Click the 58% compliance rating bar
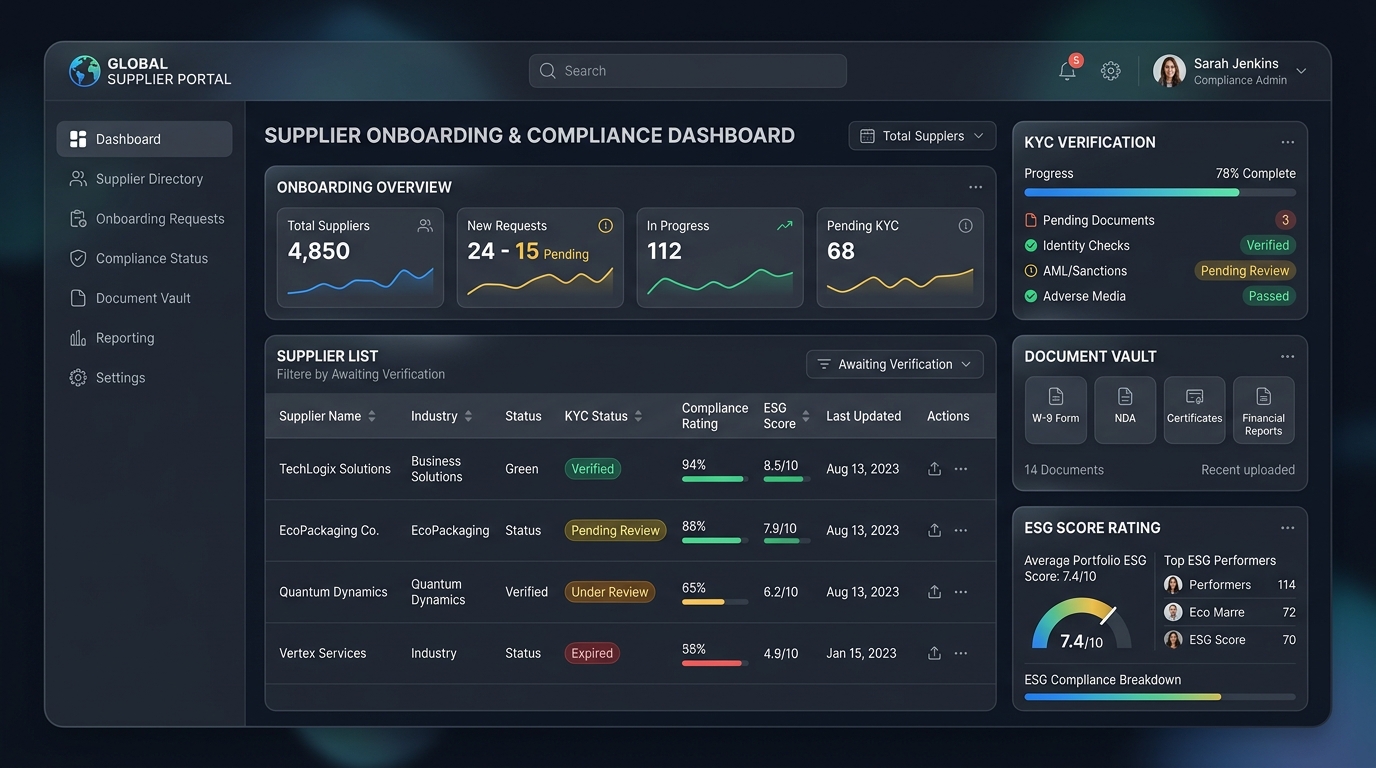 tap(715, 663)
